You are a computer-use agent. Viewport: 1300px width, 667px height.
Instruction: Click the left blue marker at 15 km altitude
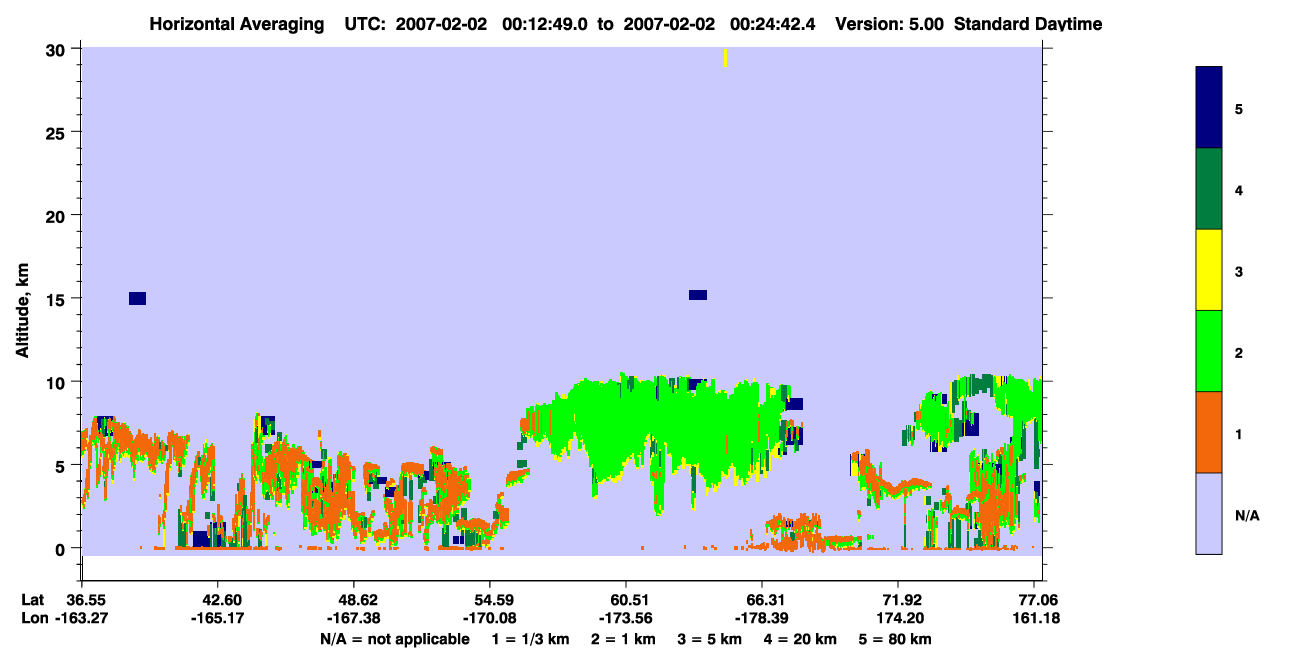click(x=138, y=298)
